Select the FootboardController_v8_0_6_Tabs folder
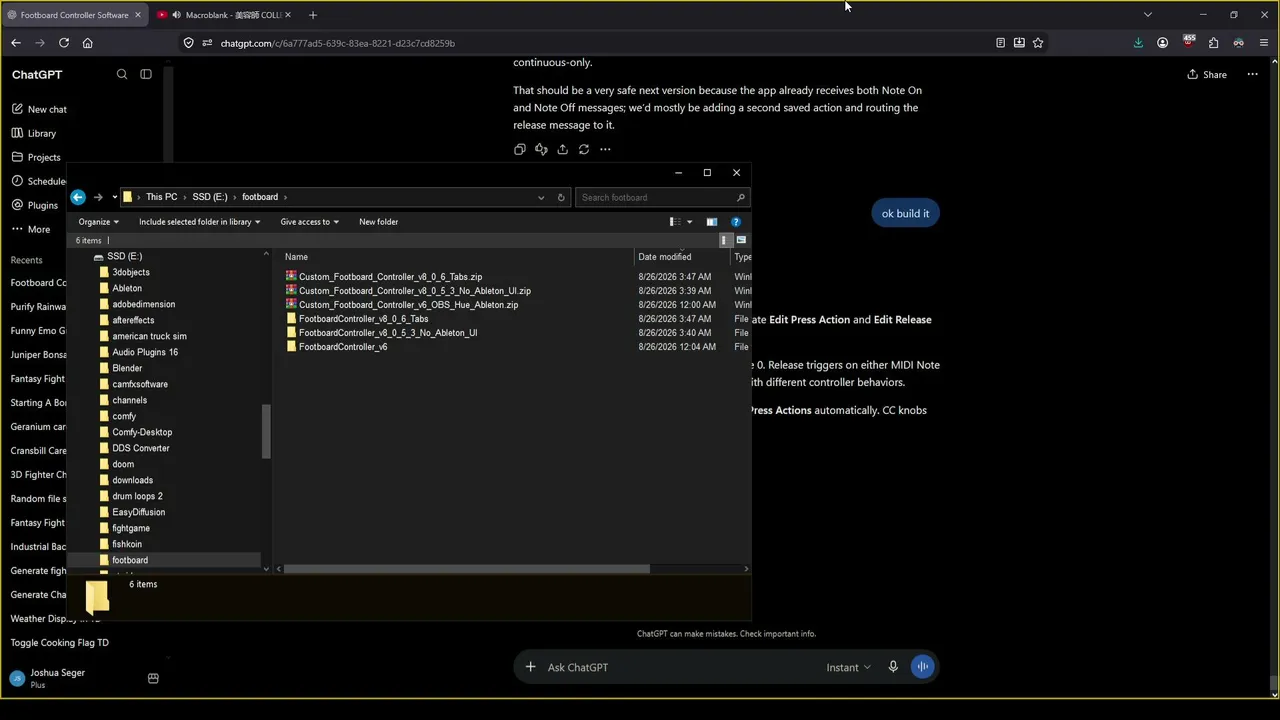This screenshot has width=1280, height=720. point(363,319)
